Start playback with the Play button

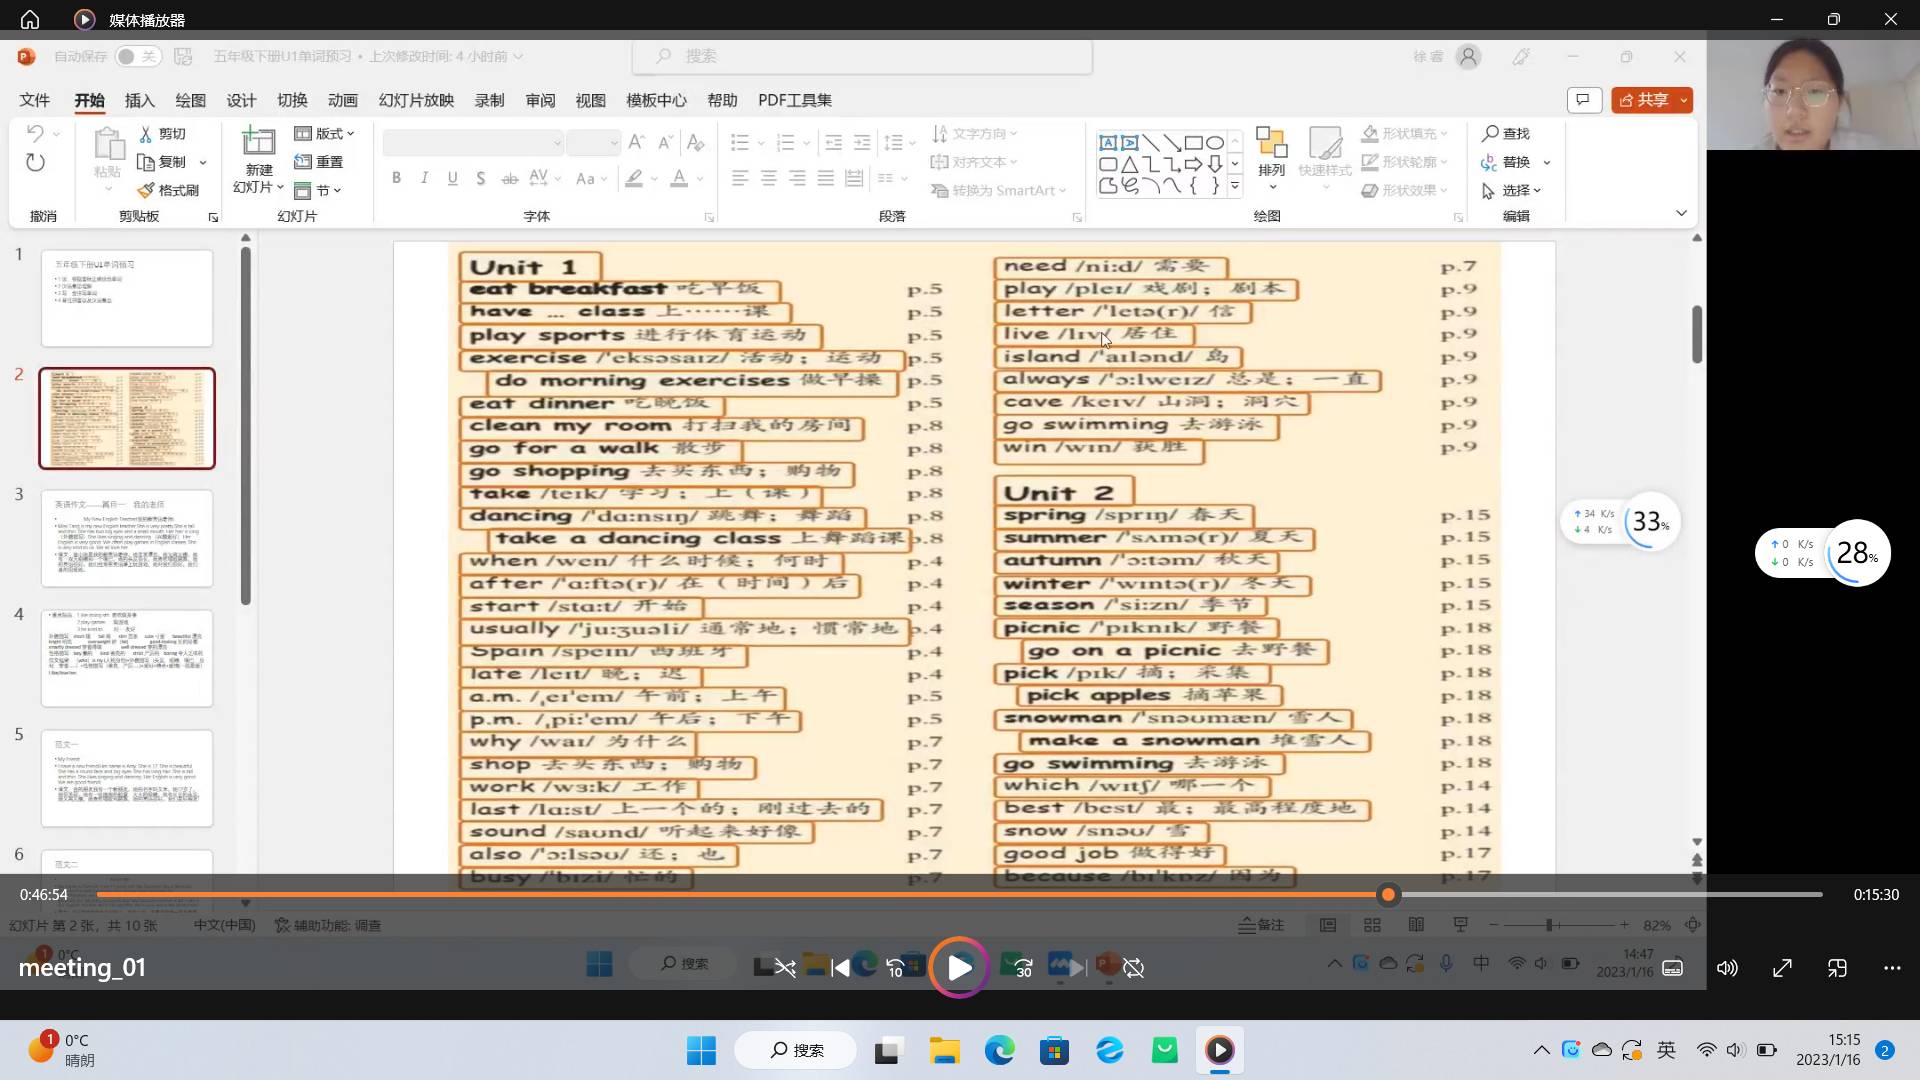[x=959, y=967]
